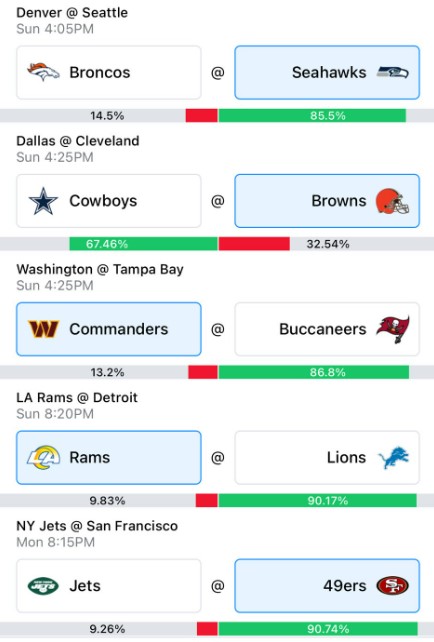Screen dimensions: 434x642
Task: Select Cowboys as the pick
Action: click(108, 201)
